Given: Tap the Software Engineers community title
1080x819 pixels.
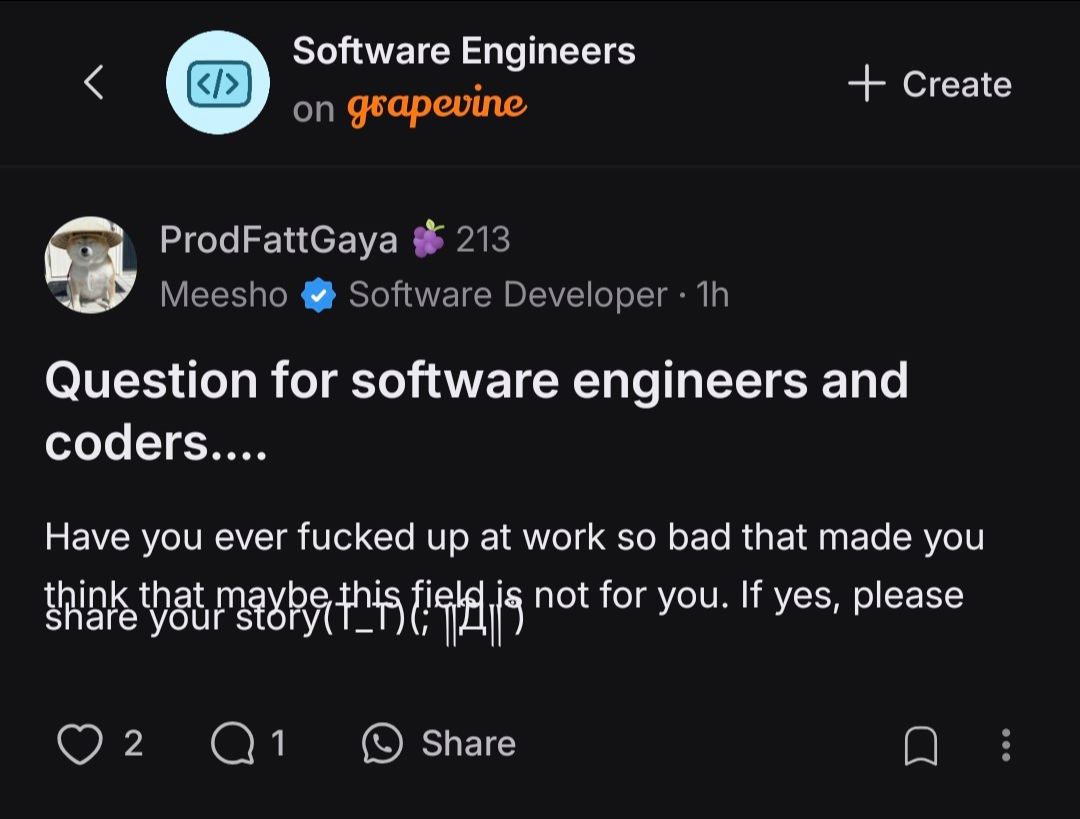Looking at the screenshot, I should point(463,51).
